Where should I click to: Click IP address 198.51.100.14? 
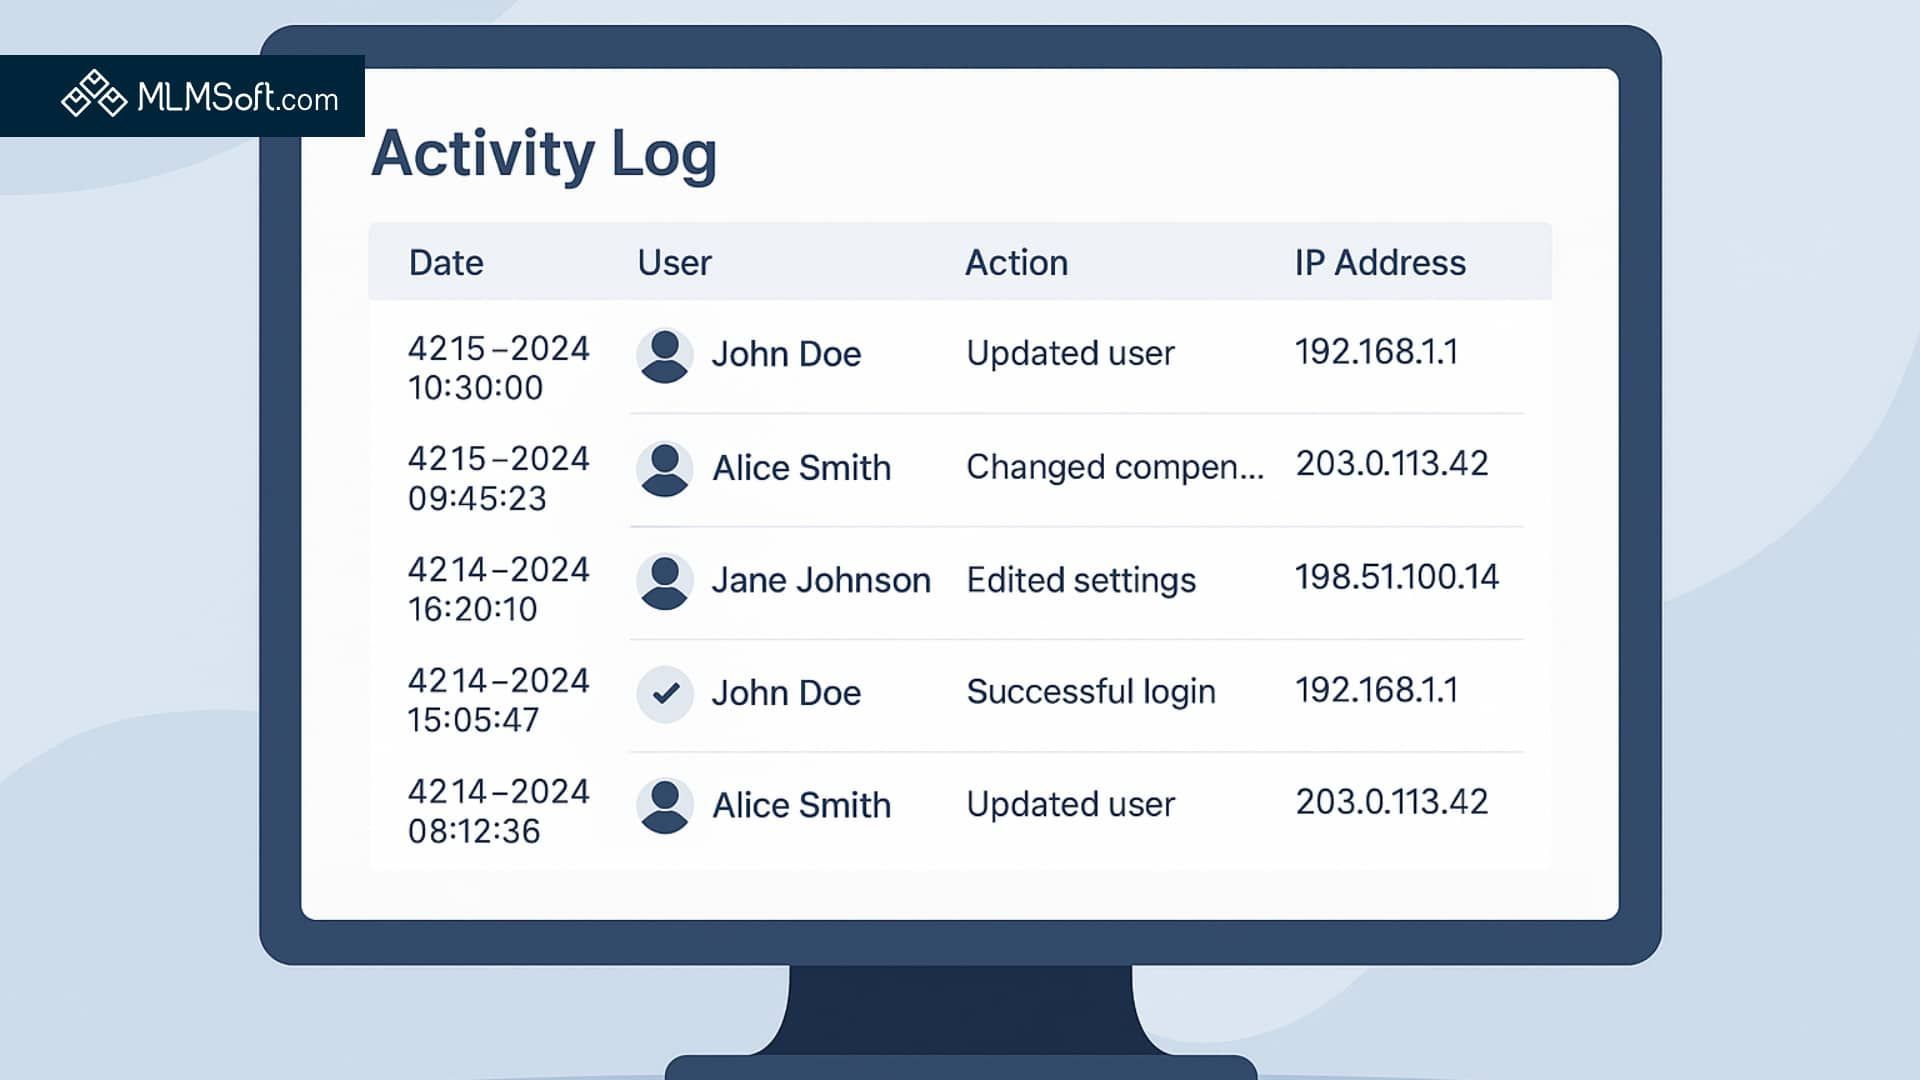[1397, 577]
